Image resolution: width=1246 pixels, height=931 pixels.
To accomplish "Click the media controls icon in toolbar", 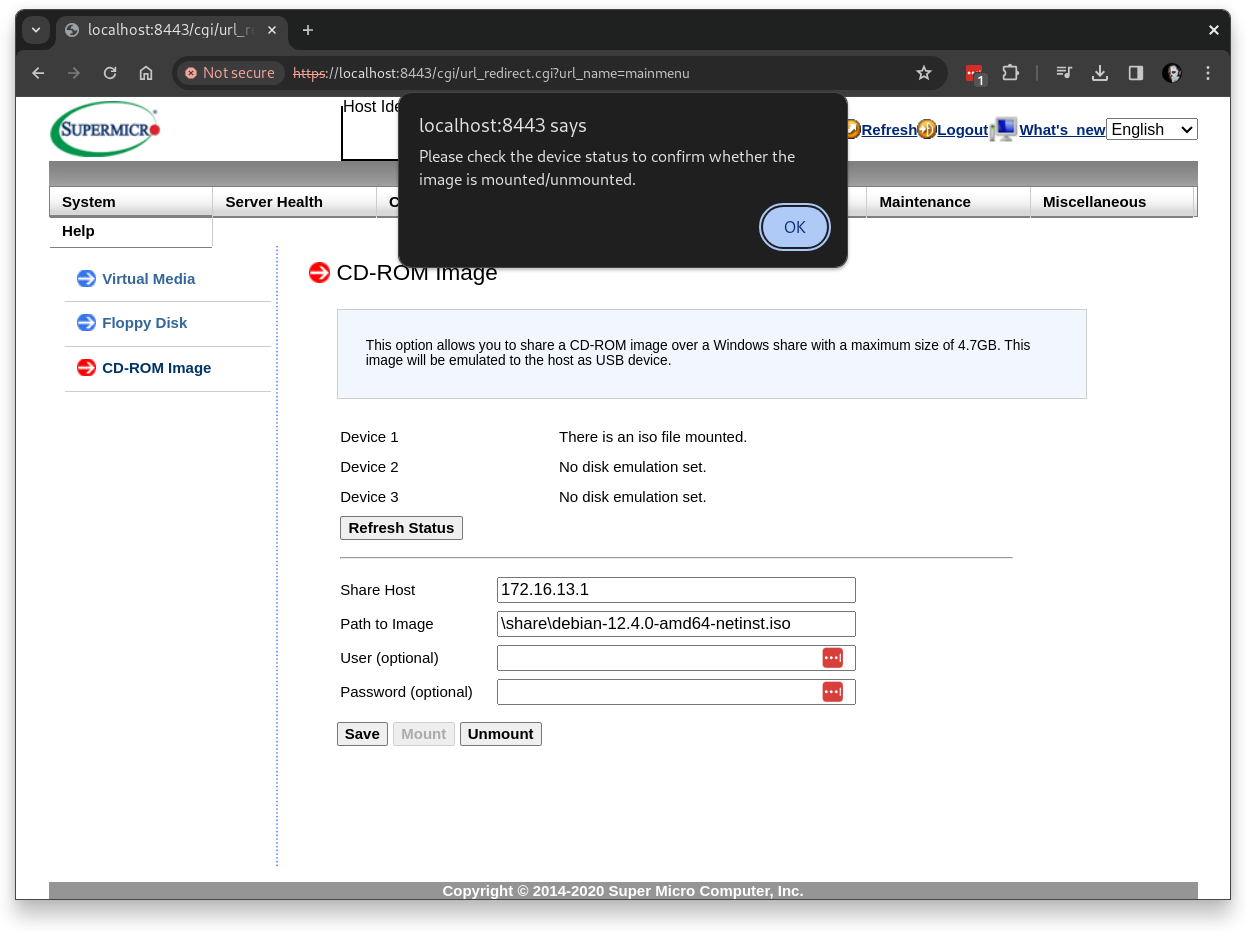I will click(x=1064, y=73).
